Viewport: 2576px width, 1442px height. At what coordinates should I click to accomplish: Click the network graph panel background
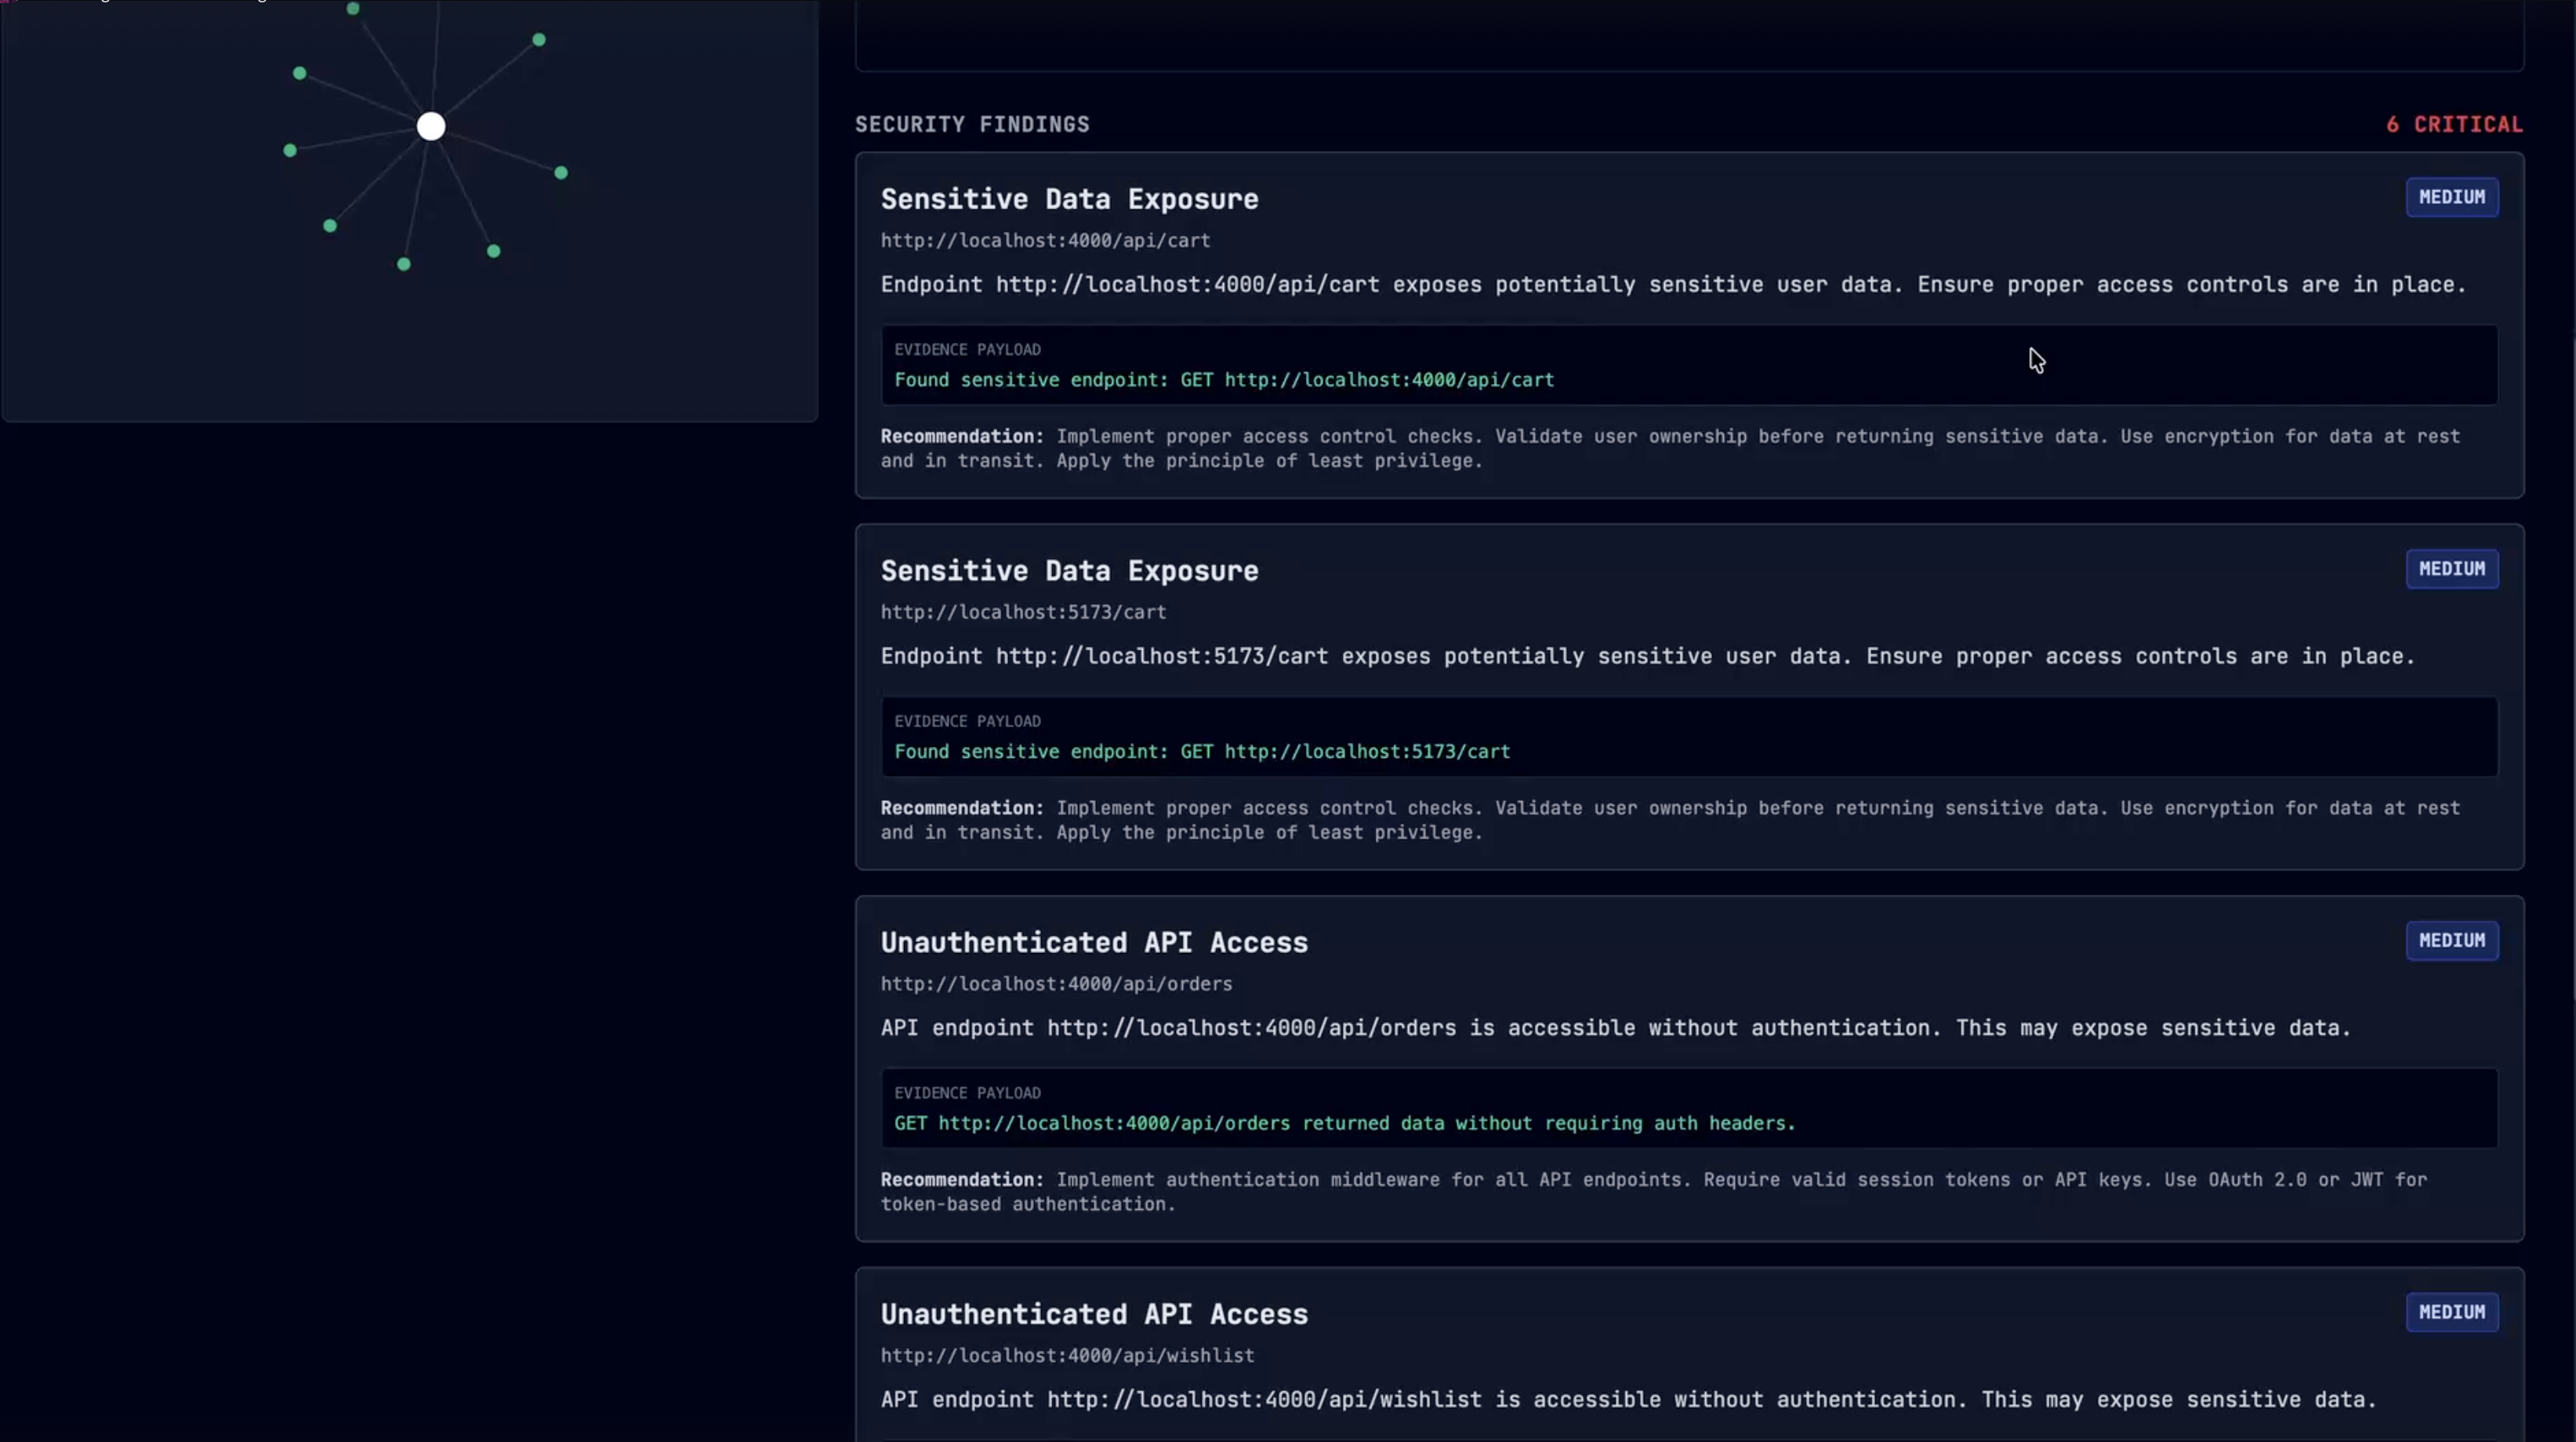680,340
